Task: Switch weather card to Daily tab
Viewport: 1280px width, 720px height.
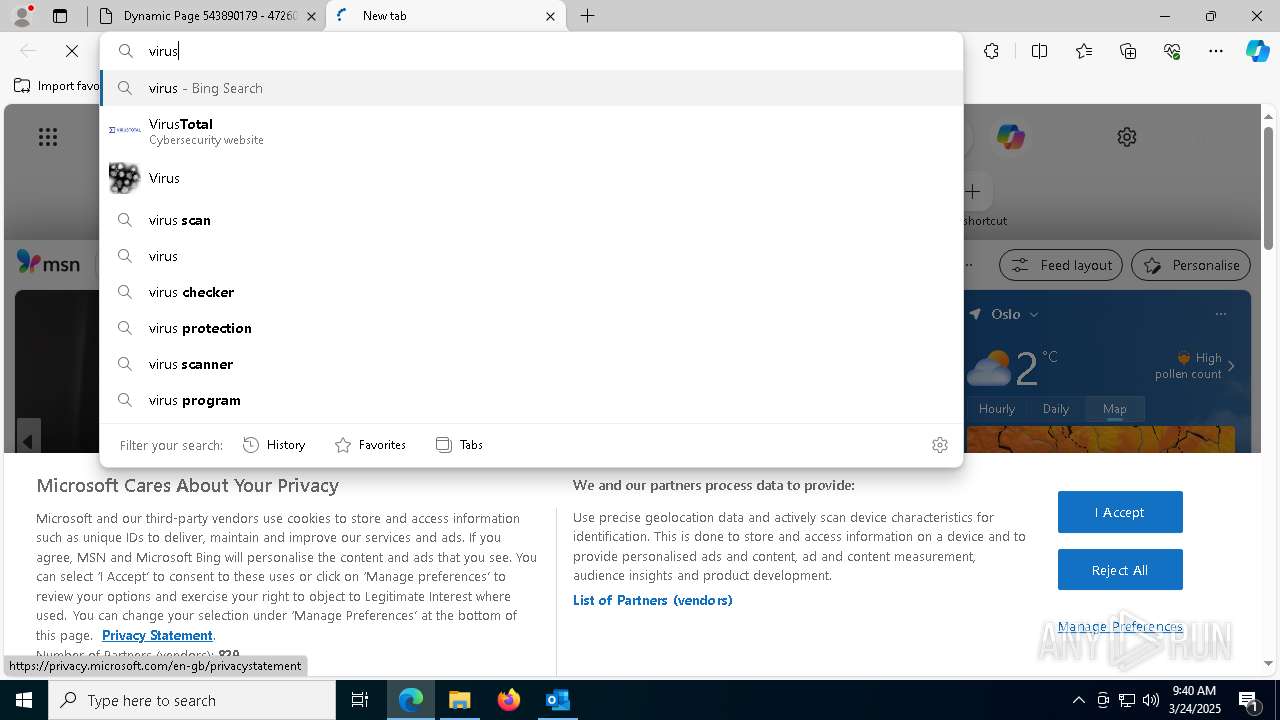Action: click(x=1056, y=409)
